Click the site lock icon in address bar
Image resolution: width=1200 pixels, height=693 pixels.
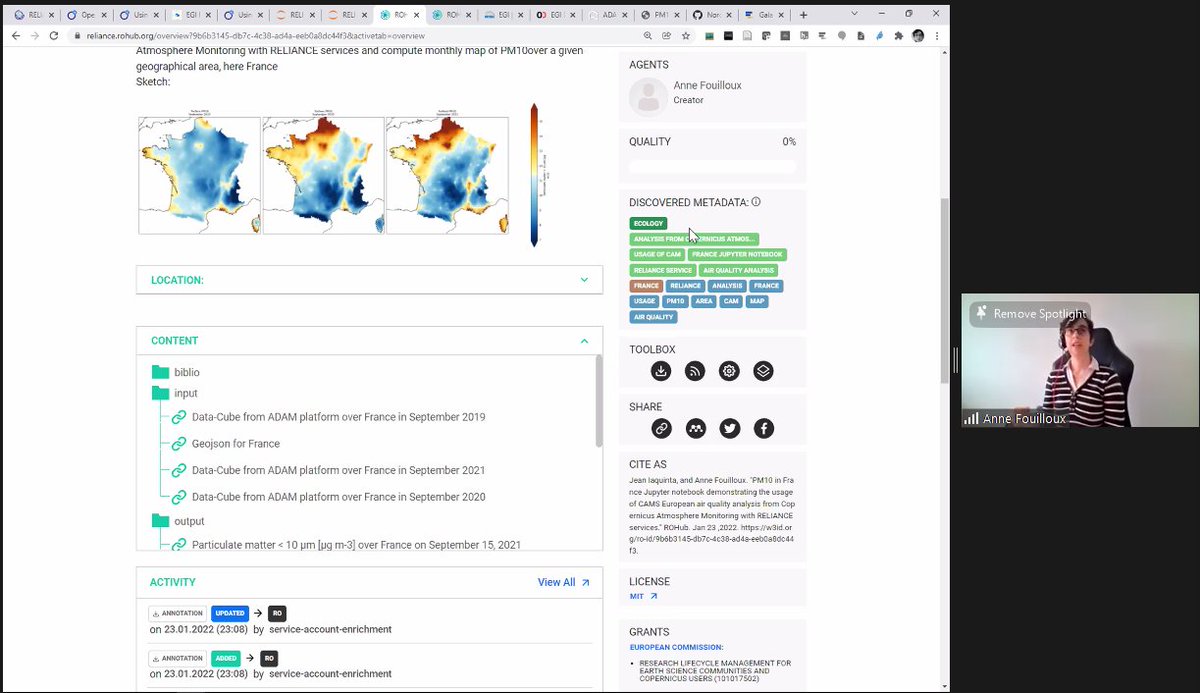click(77, 35)
